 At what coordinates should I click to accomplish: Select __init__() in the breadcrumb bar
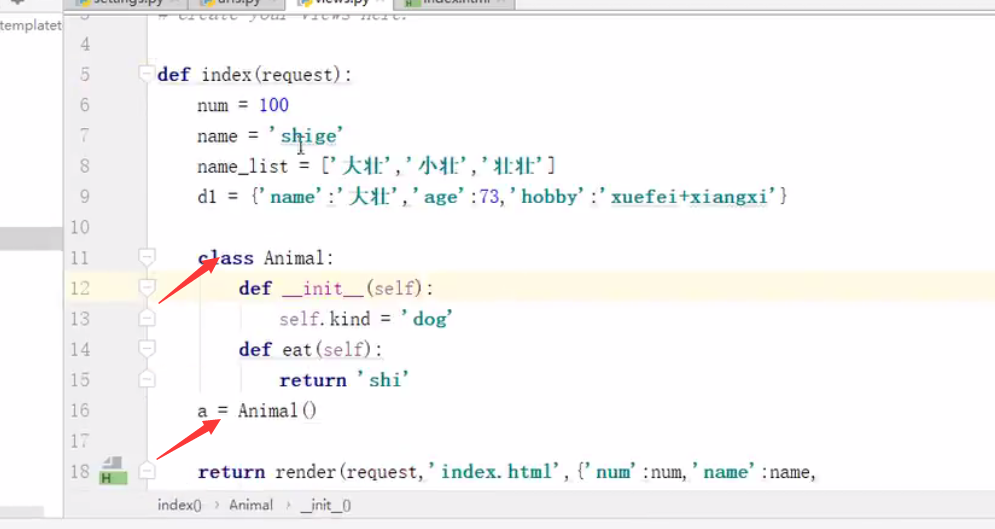[x=326, y=505]
